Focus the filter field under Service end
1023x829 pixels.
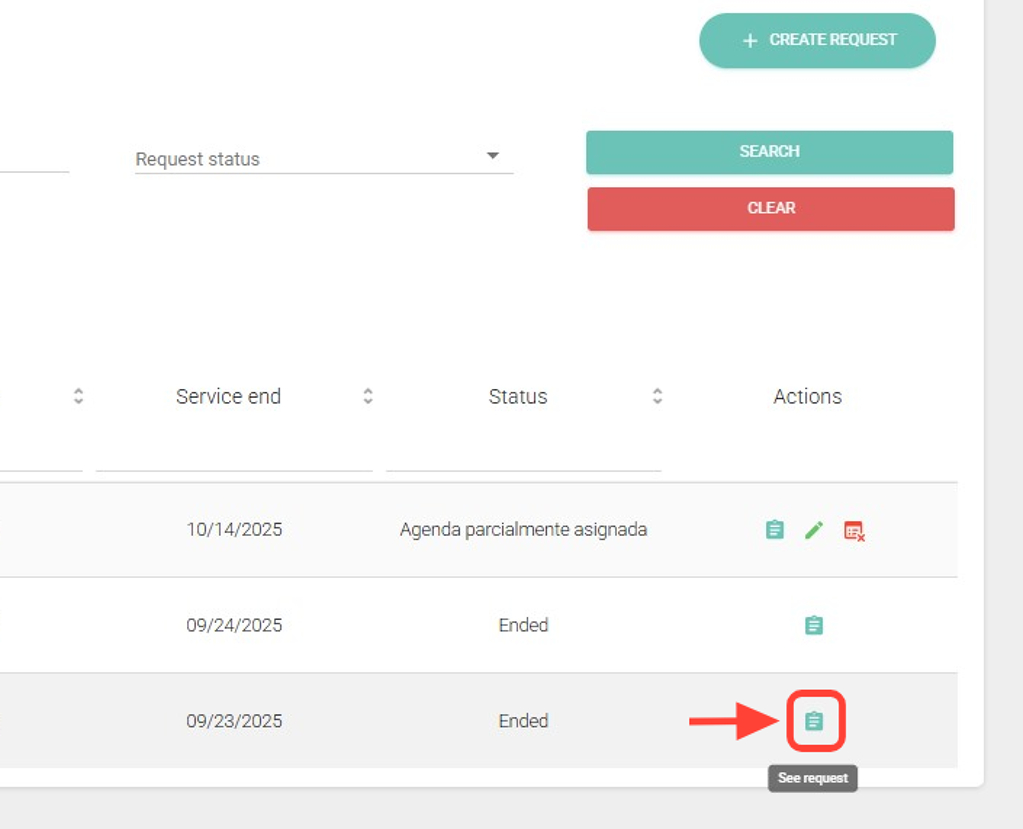(x=234, y=457)
